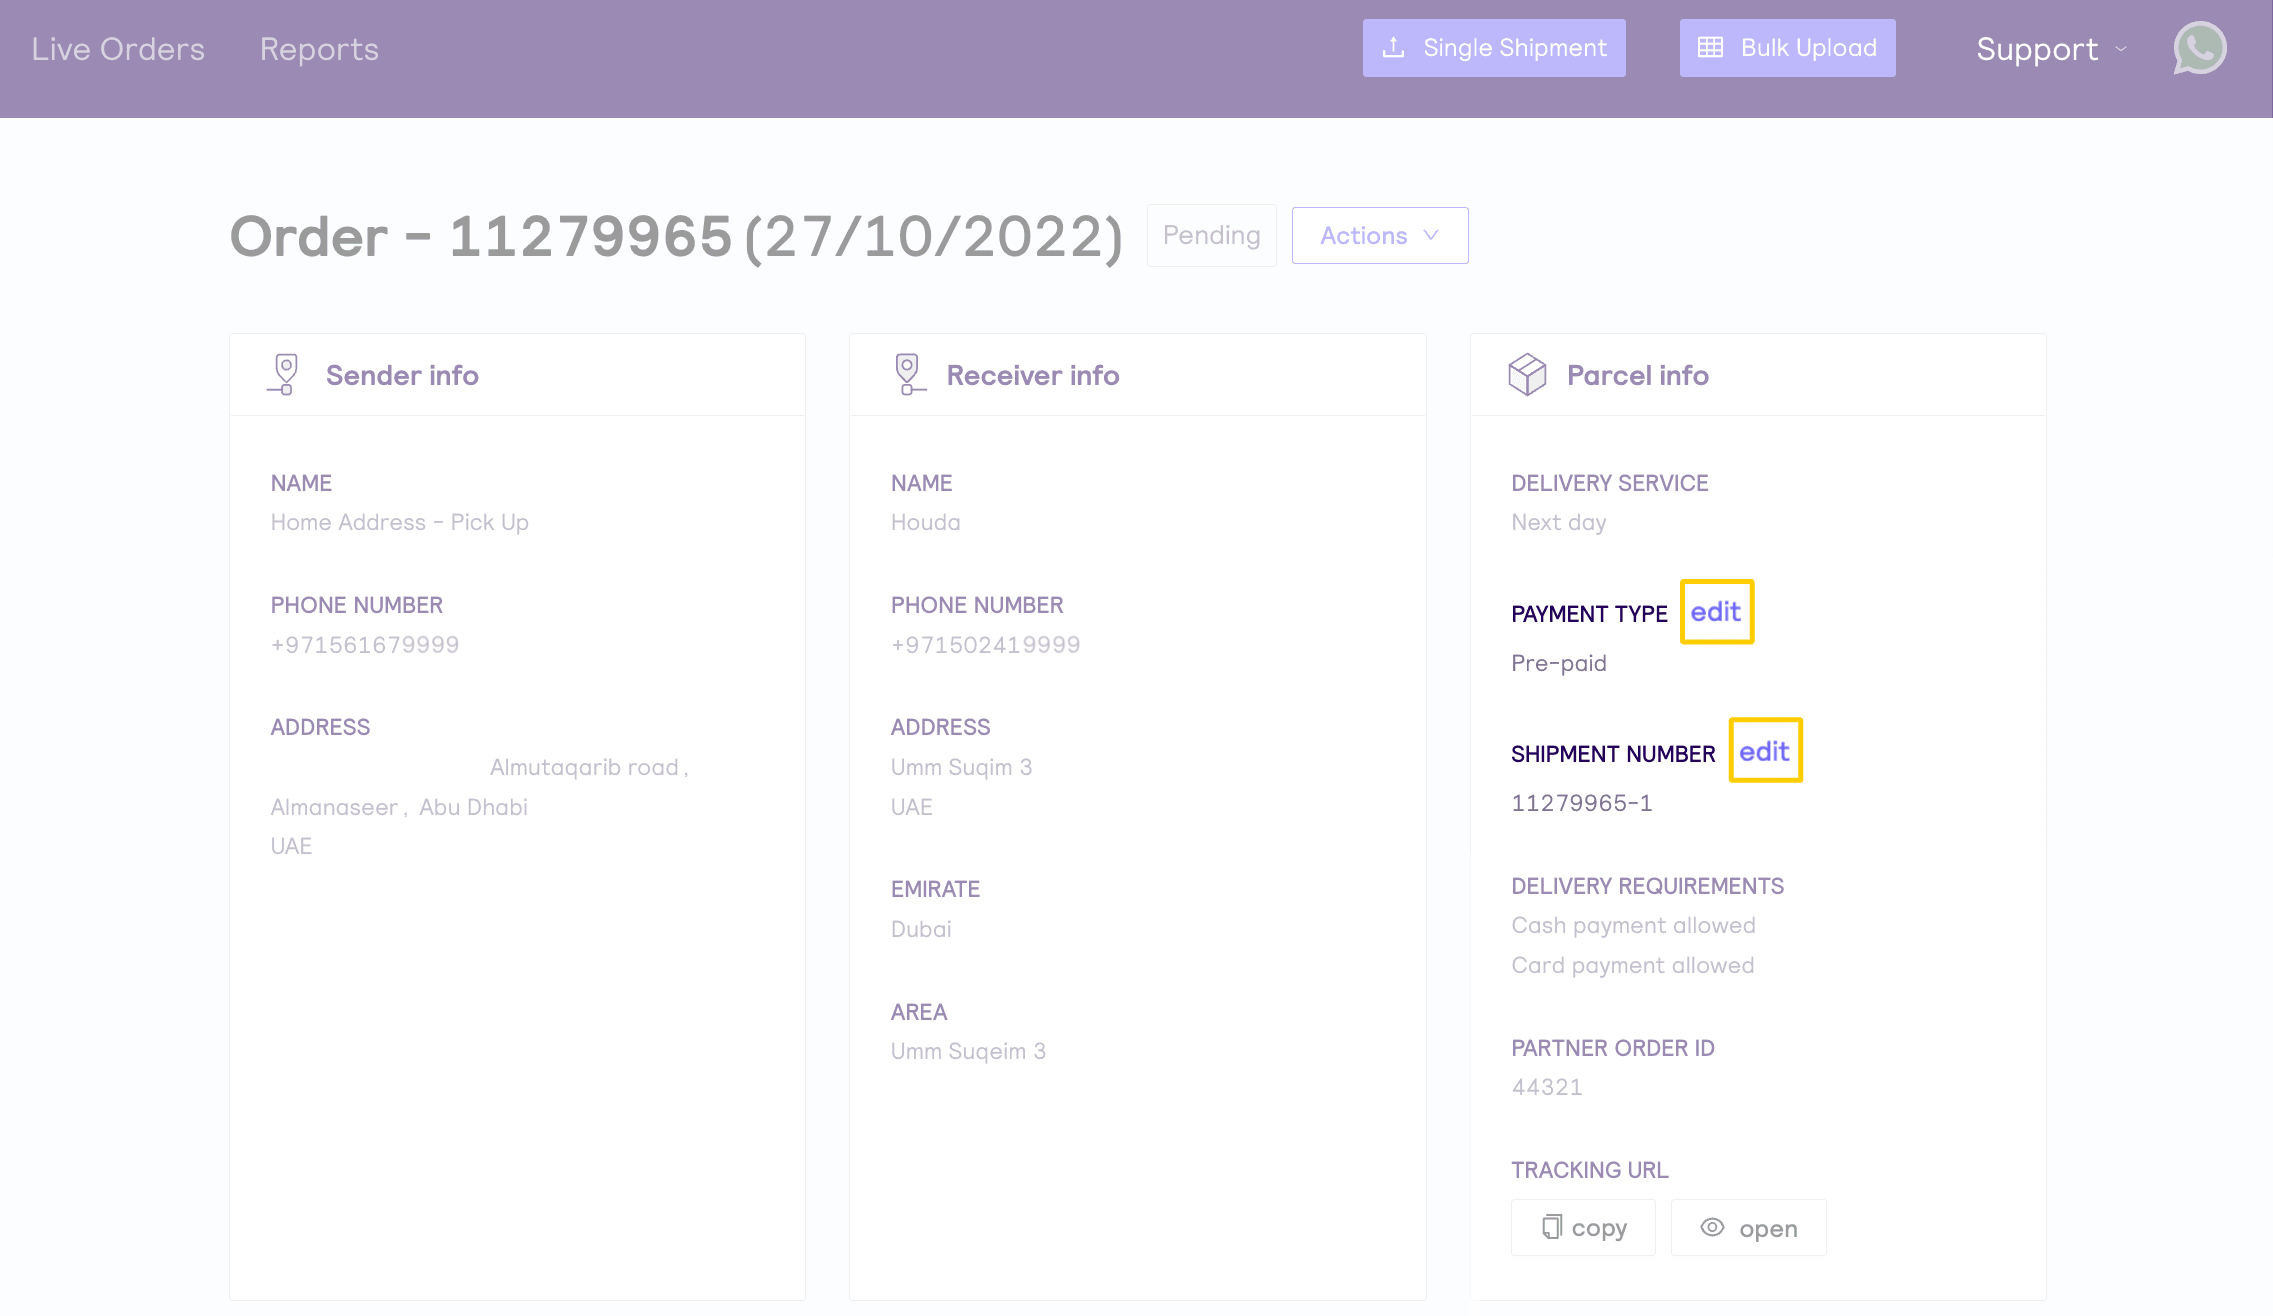Click upload icon on Single Shipment
The image size is (2273, 1316).
[1393, 48]
